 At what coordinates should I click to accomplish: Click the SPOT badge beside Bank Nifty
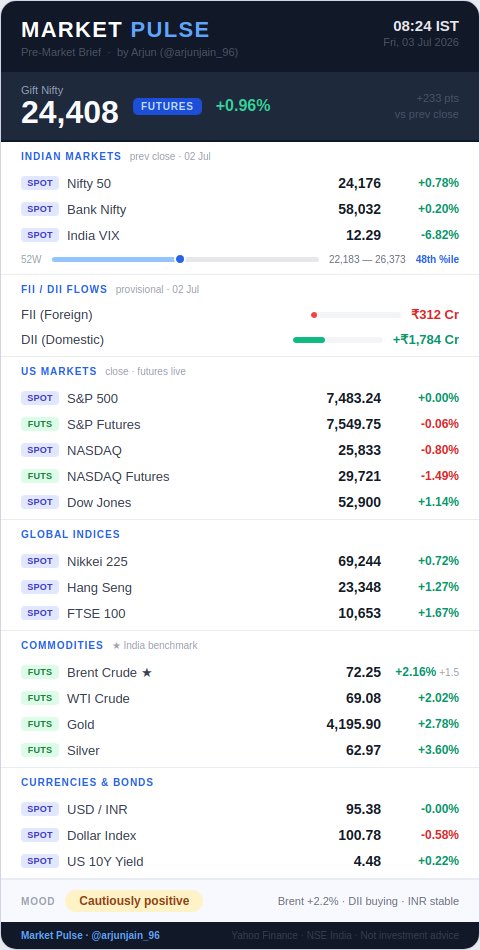point(40,209)
